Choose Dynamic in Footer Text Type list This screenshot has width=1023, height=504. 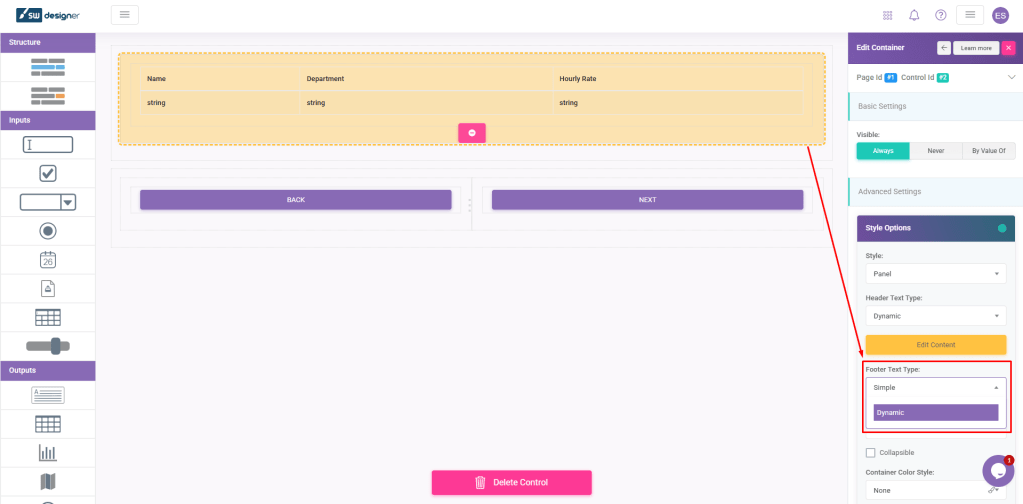935,412
